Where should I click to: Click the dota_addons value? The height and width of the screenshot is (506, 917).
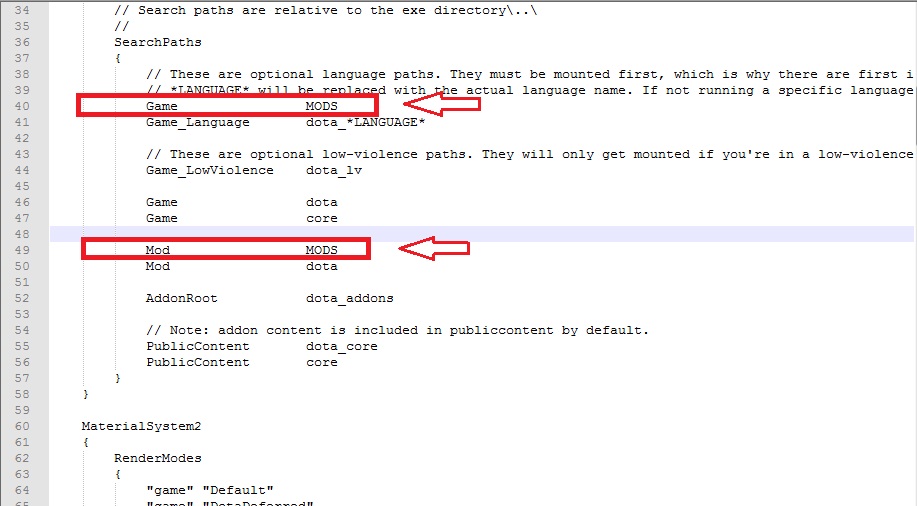350,298
